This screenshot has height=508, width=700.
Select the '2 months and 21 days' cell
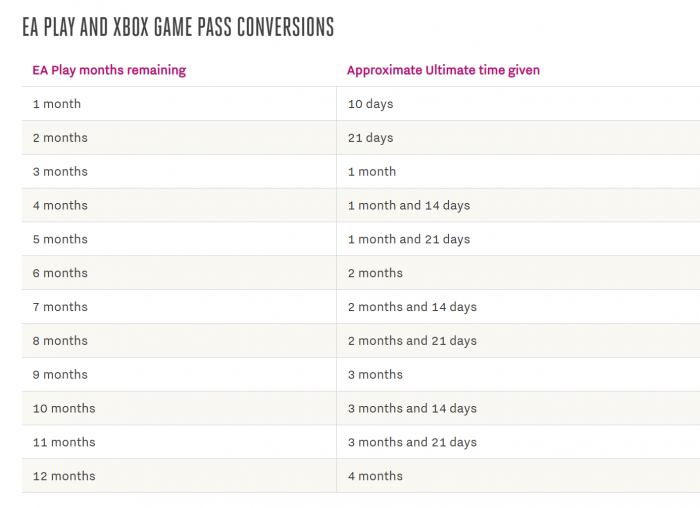[x=412, y=341]
